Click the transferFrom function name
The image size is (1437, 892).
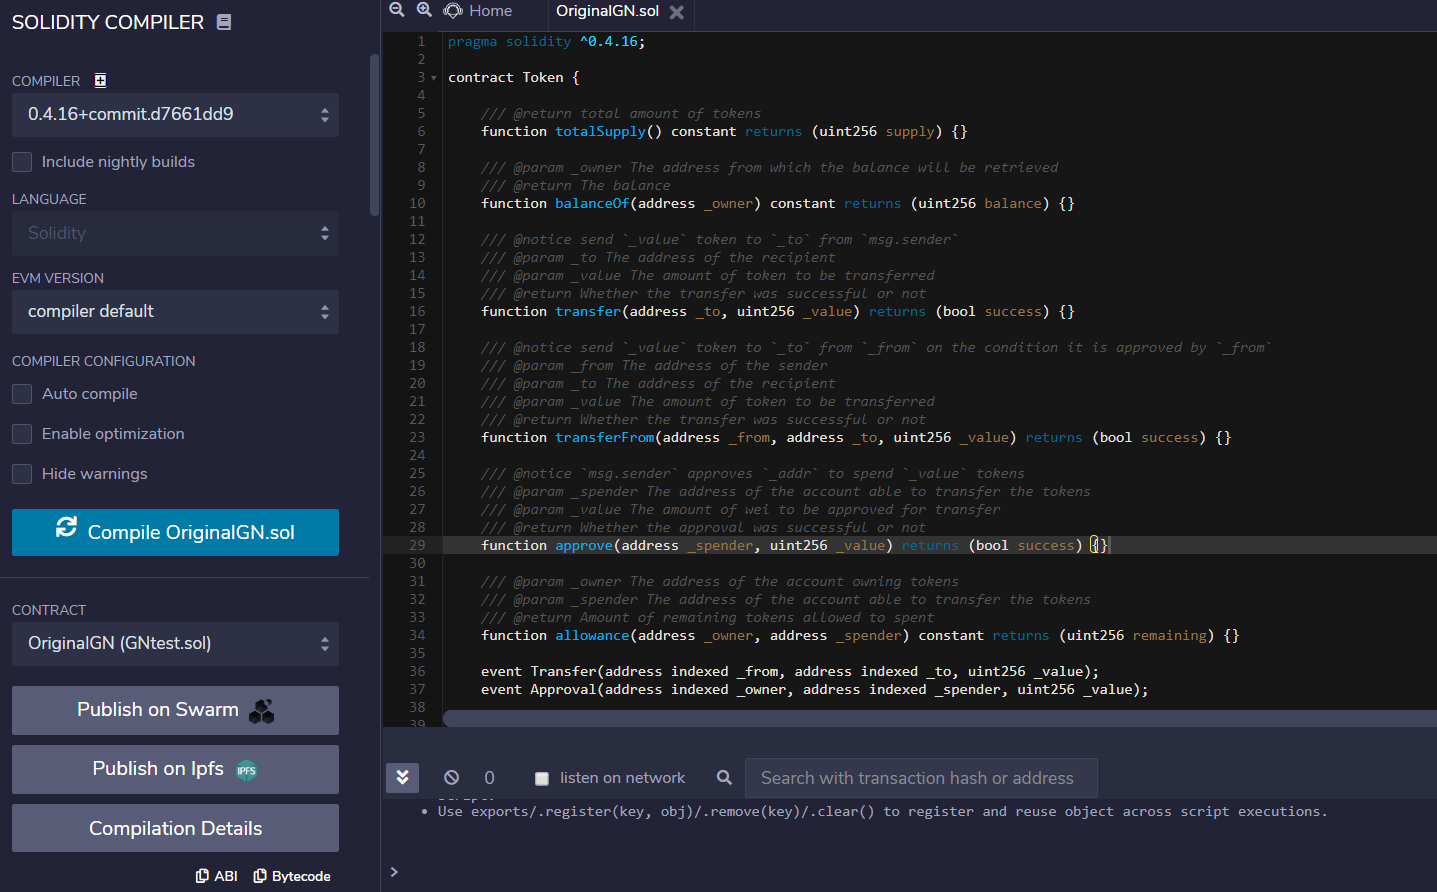point(604,437)
